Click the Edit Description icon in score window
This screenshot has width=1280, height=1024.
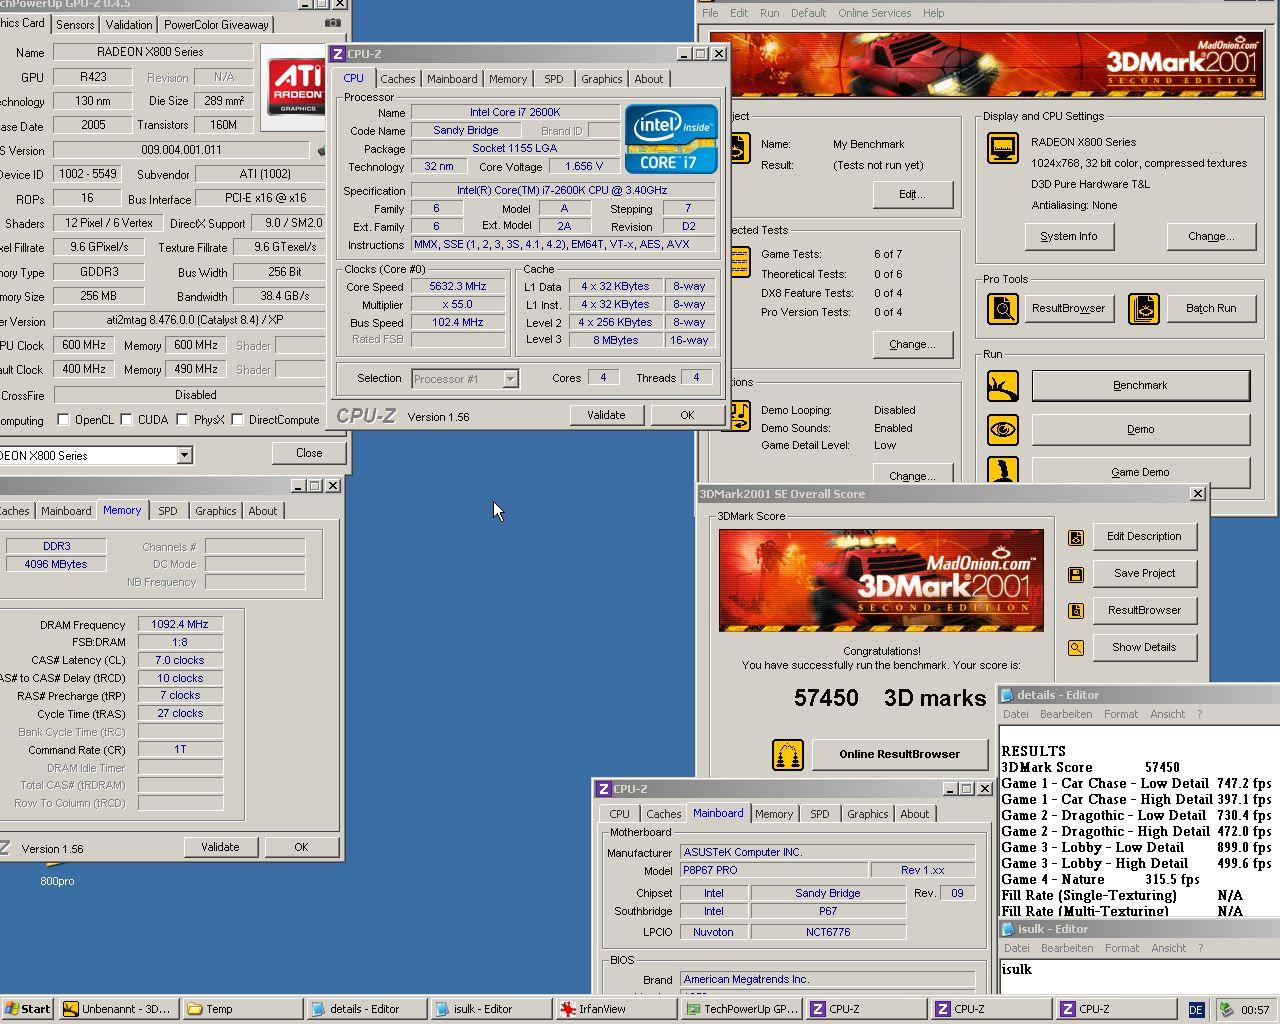tap(1076, 537)
